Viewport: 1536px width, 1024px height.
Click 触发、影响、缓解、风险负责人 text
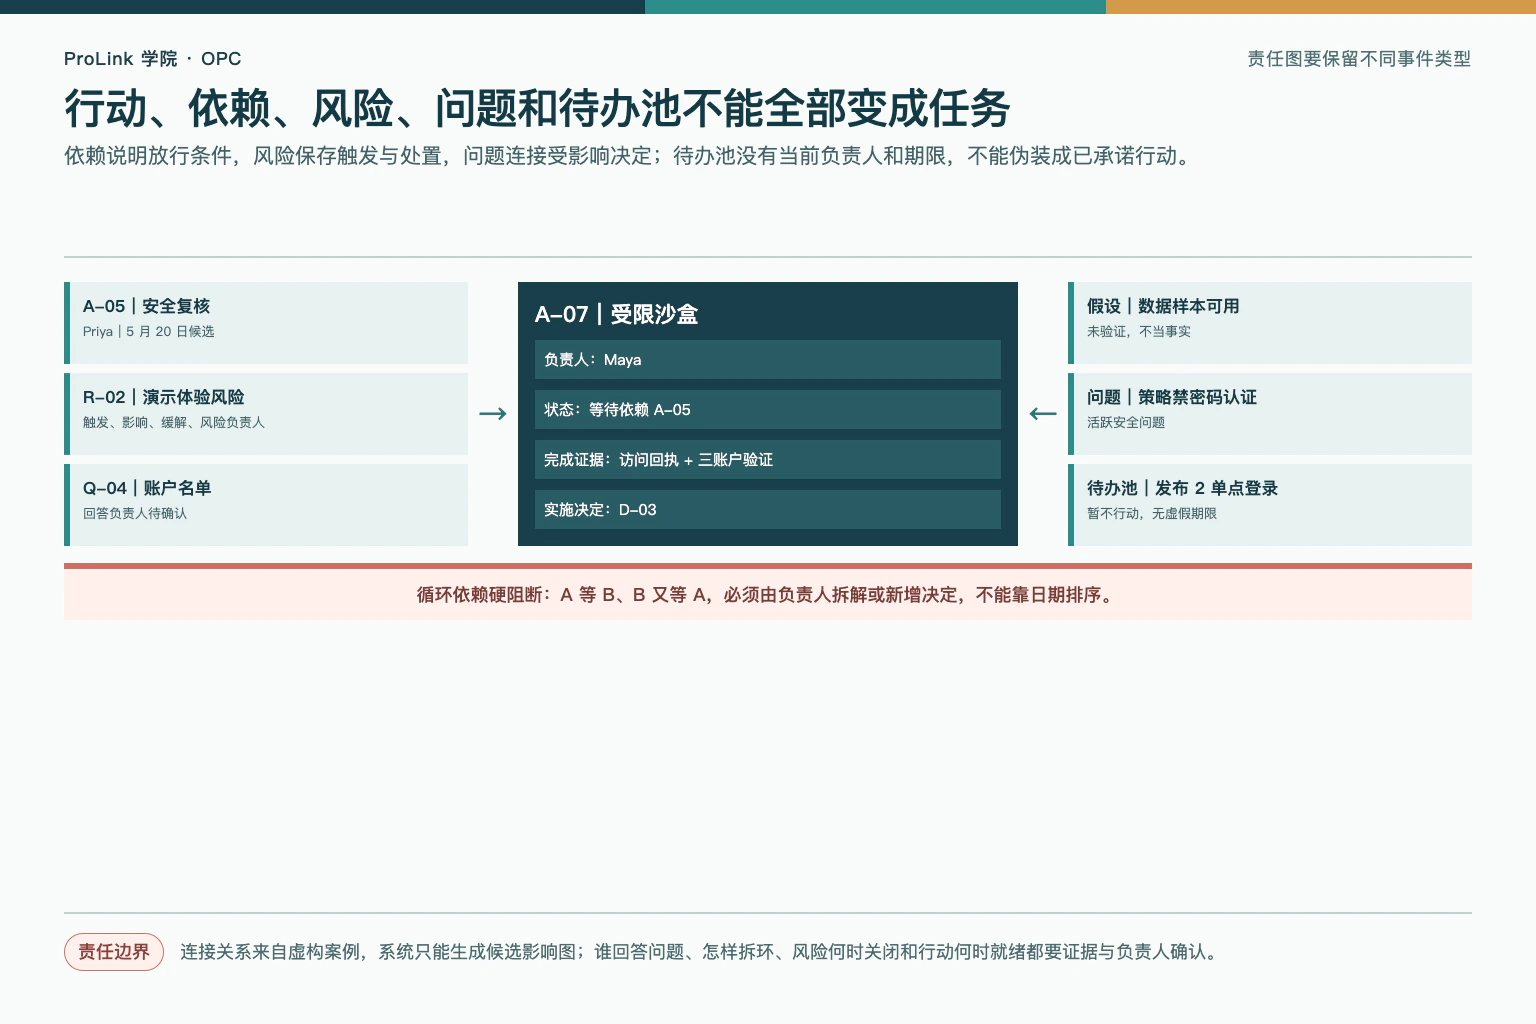(x=174, y=423)
